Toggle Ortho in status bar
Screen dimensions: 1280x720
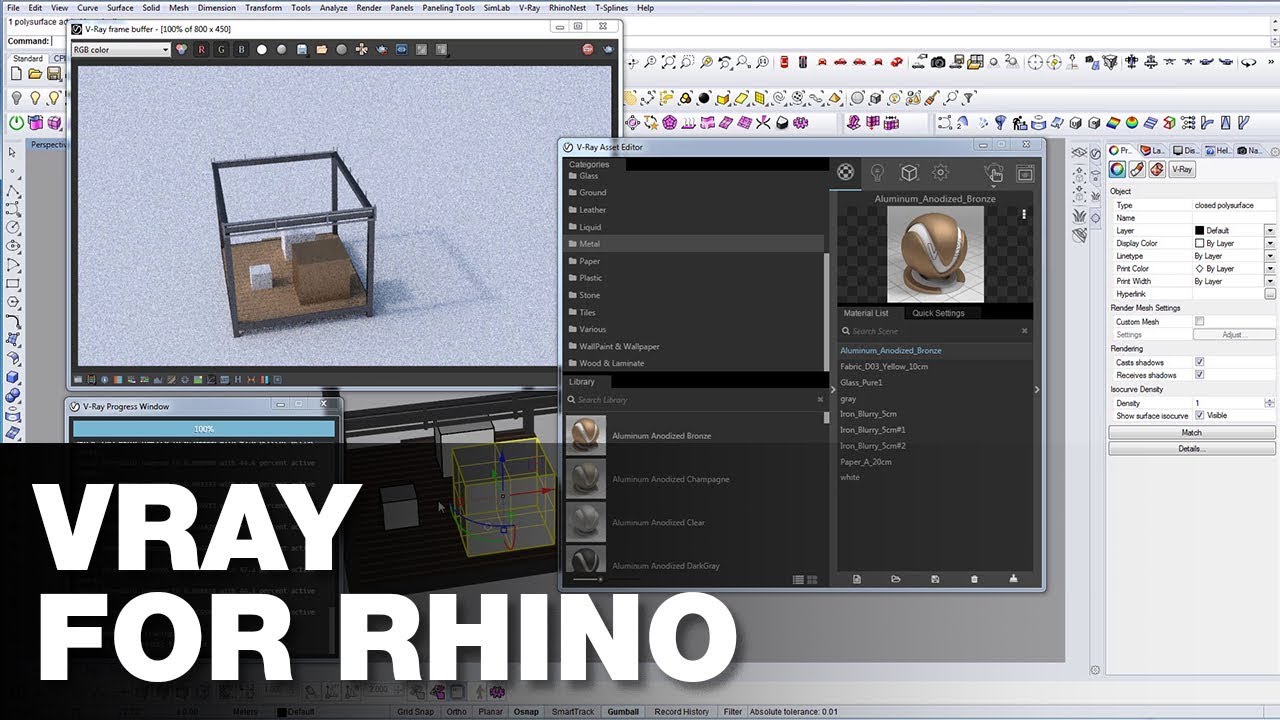coord(456,712)
